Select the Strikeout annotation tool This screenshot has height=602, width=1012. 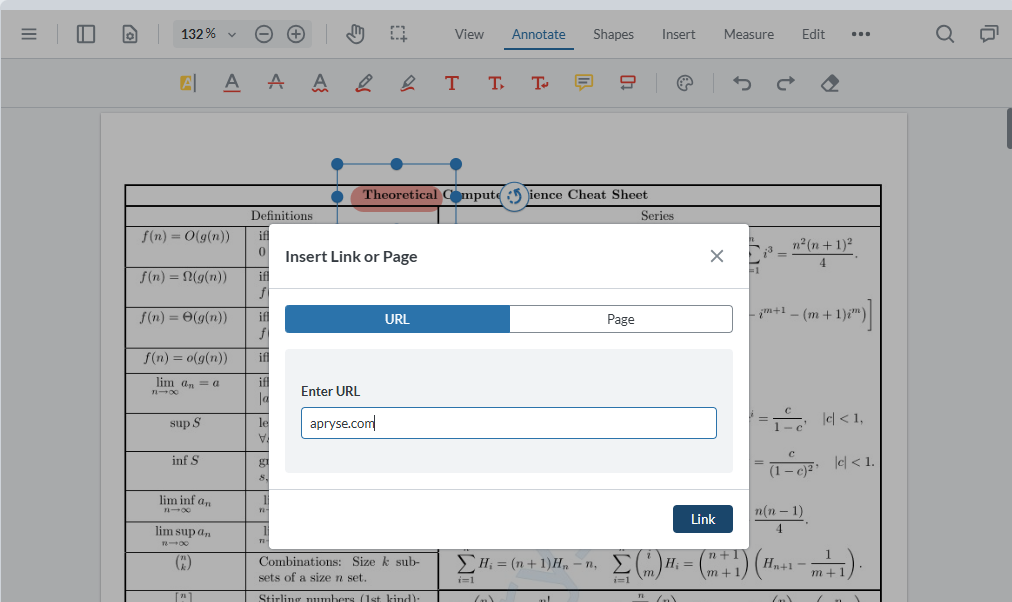[x=275, y=83]
